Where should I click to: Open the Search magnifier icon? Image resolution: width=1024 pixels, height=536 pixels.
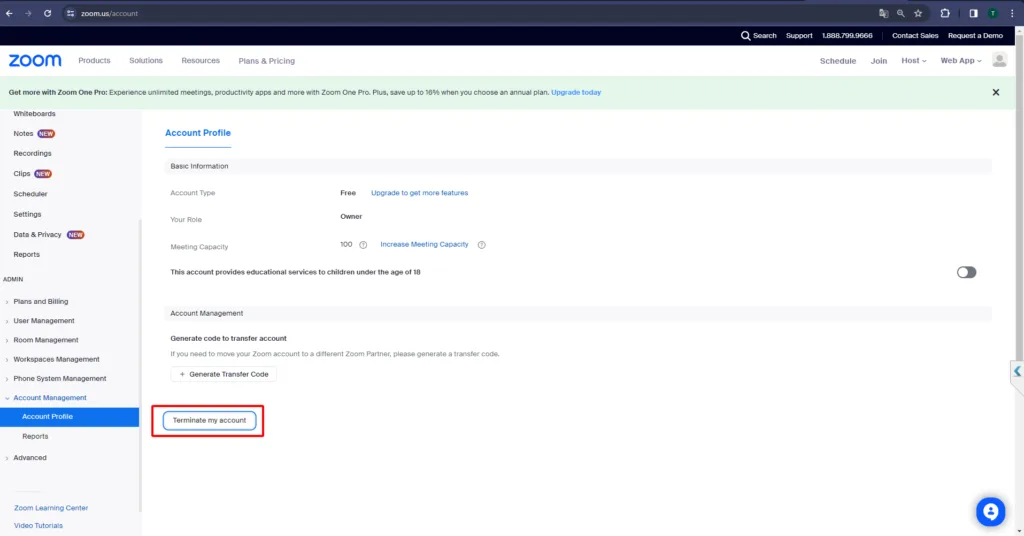pos(745,35)
